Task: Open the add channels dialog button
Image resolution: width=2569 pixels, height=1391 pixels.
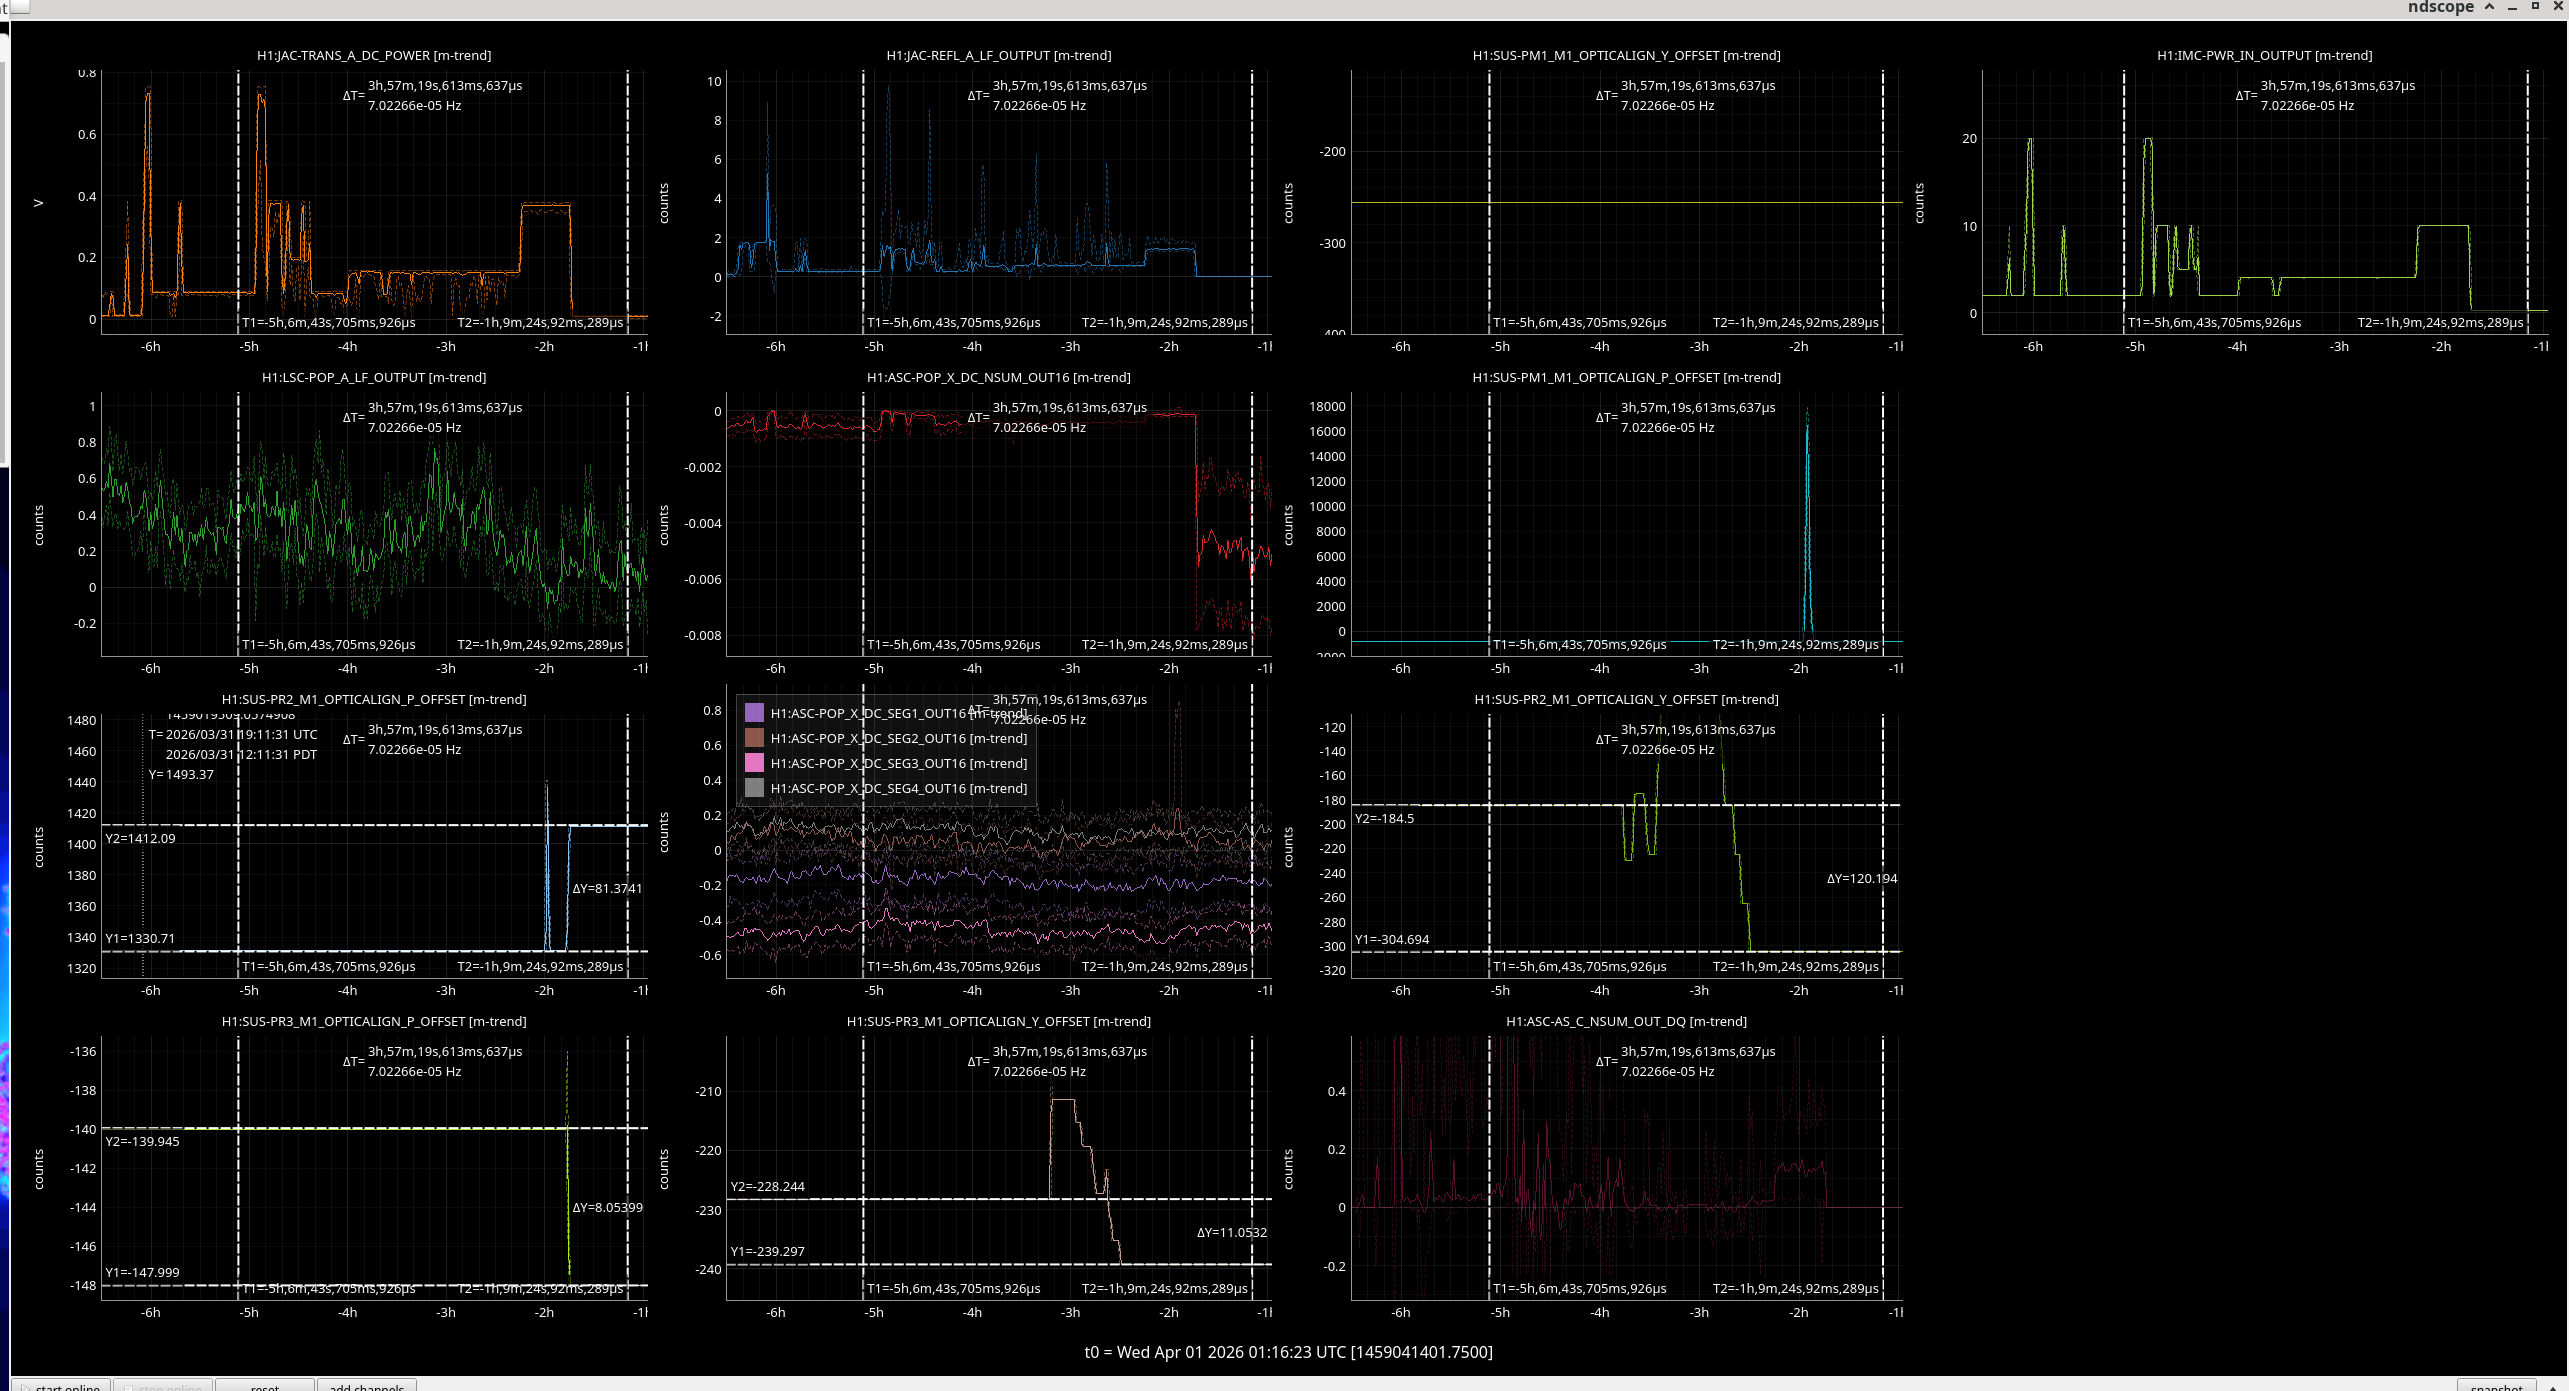Action: (367, 1386)
